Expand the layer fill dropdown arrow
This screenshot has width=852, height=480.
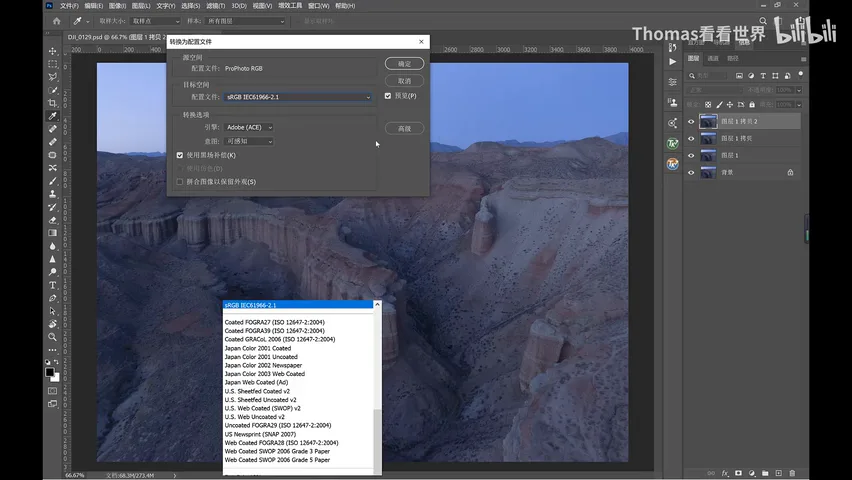[x=799, y=104]
